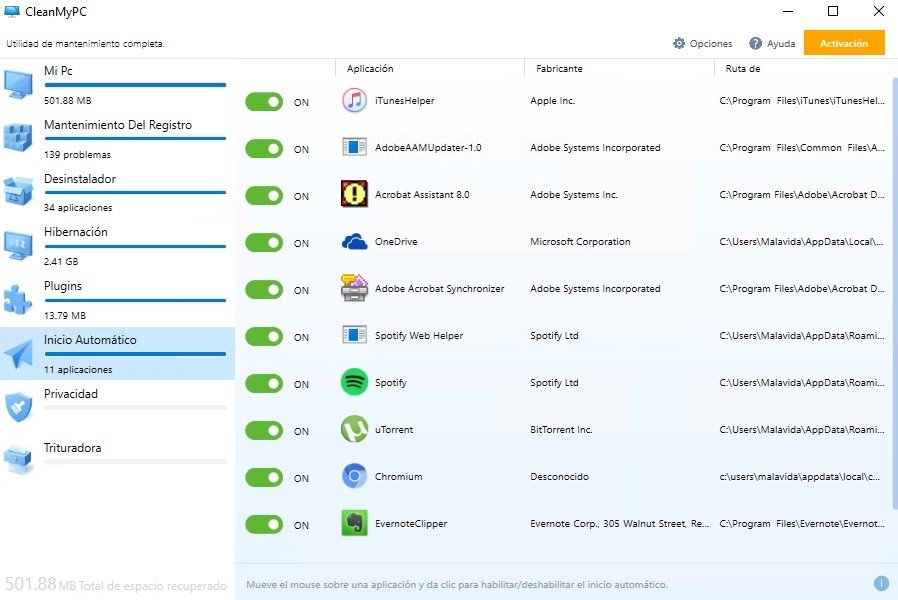
Task: Click the Ayuda question mark icon
Action: point(755,44)
